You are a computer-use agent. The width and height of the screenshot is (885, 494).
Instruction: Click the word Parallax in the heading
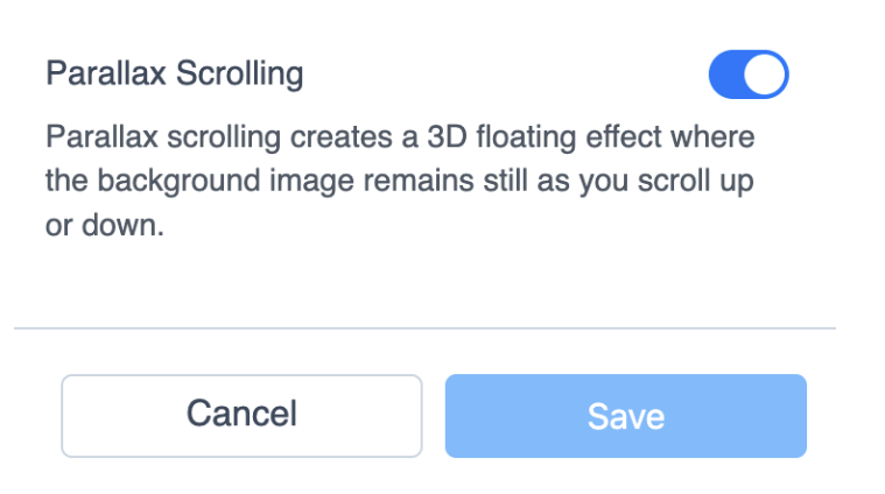tap(106, 73)
